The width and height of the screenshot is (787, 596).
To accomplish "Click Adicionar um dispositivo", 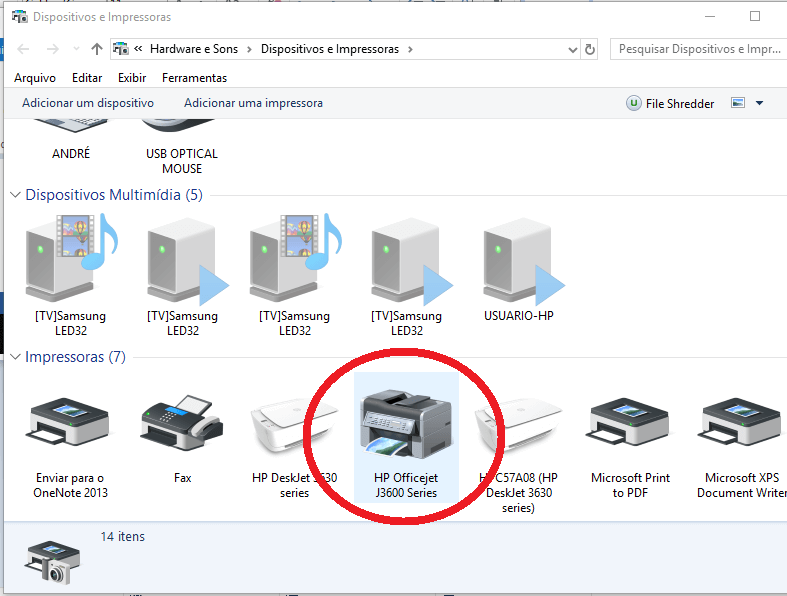I will [x=88, y=103].
